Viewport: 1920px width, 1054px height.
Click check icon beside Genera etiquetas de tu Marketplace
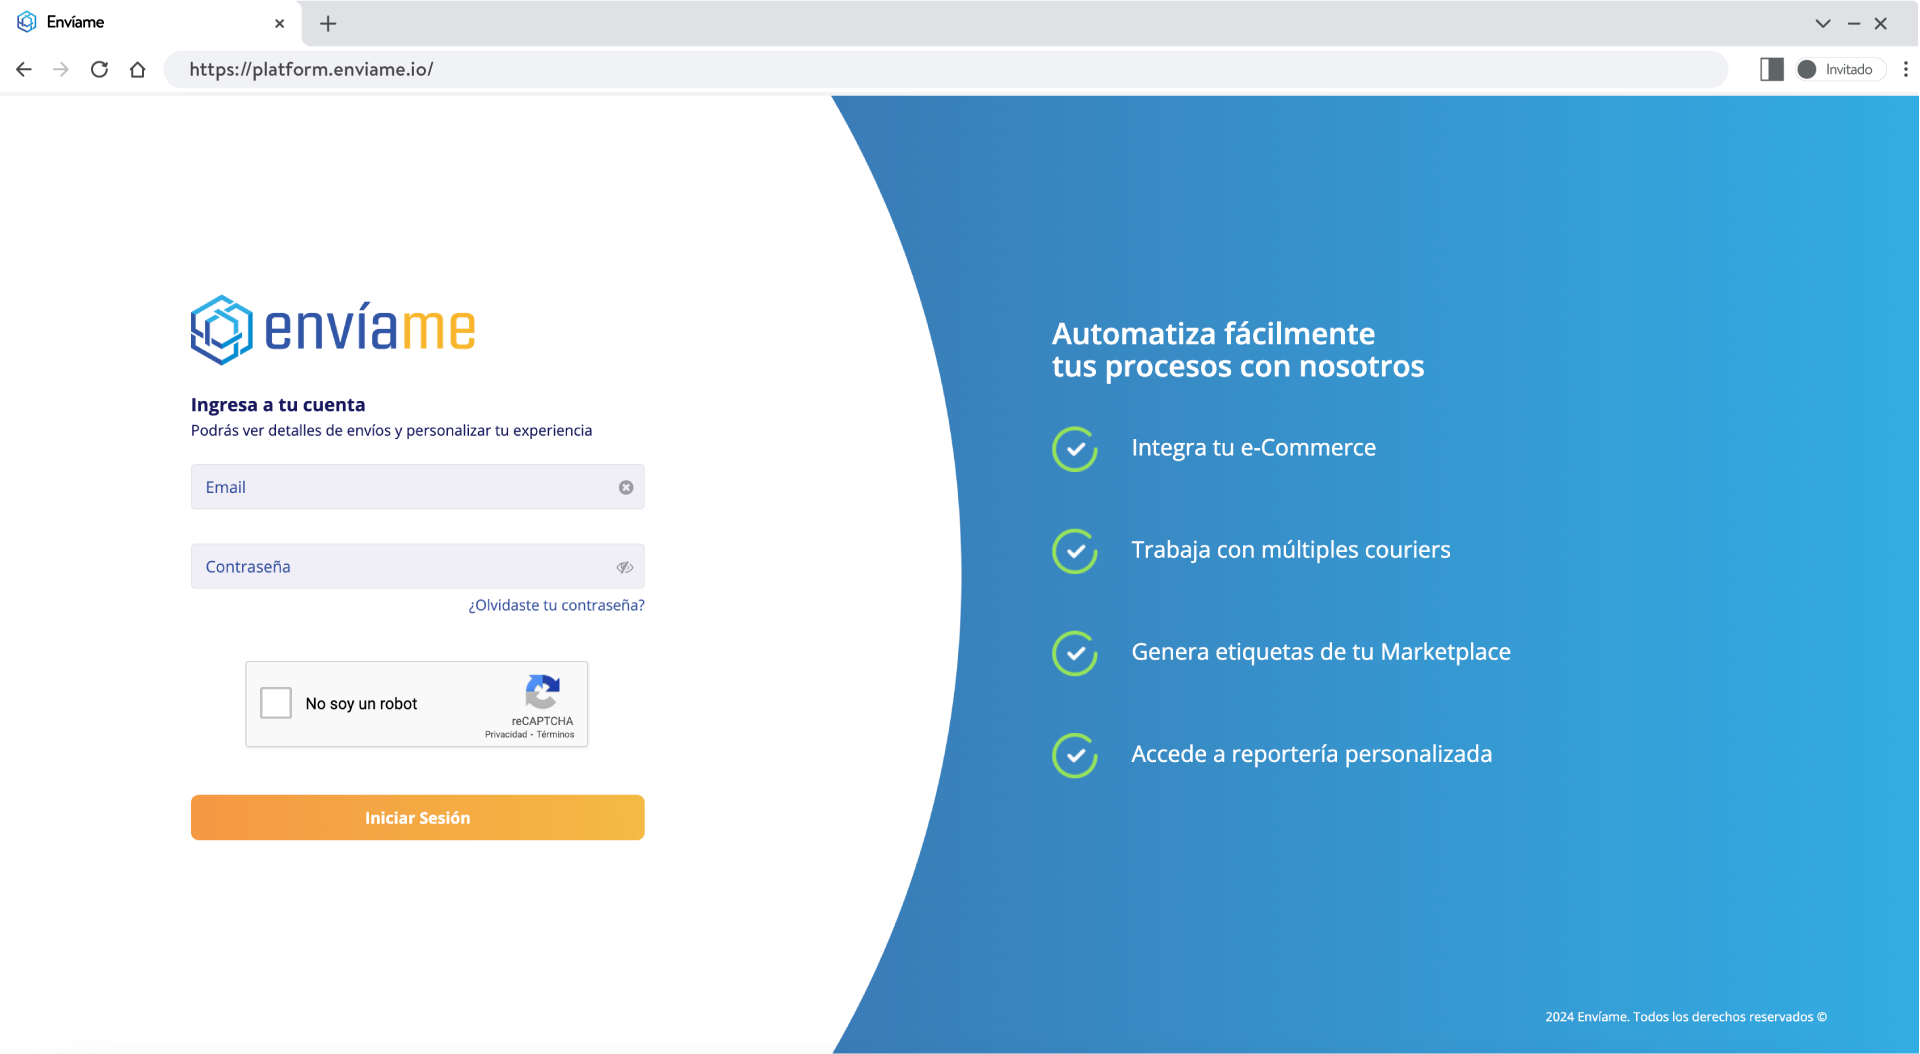click(x=1075, y=653)
